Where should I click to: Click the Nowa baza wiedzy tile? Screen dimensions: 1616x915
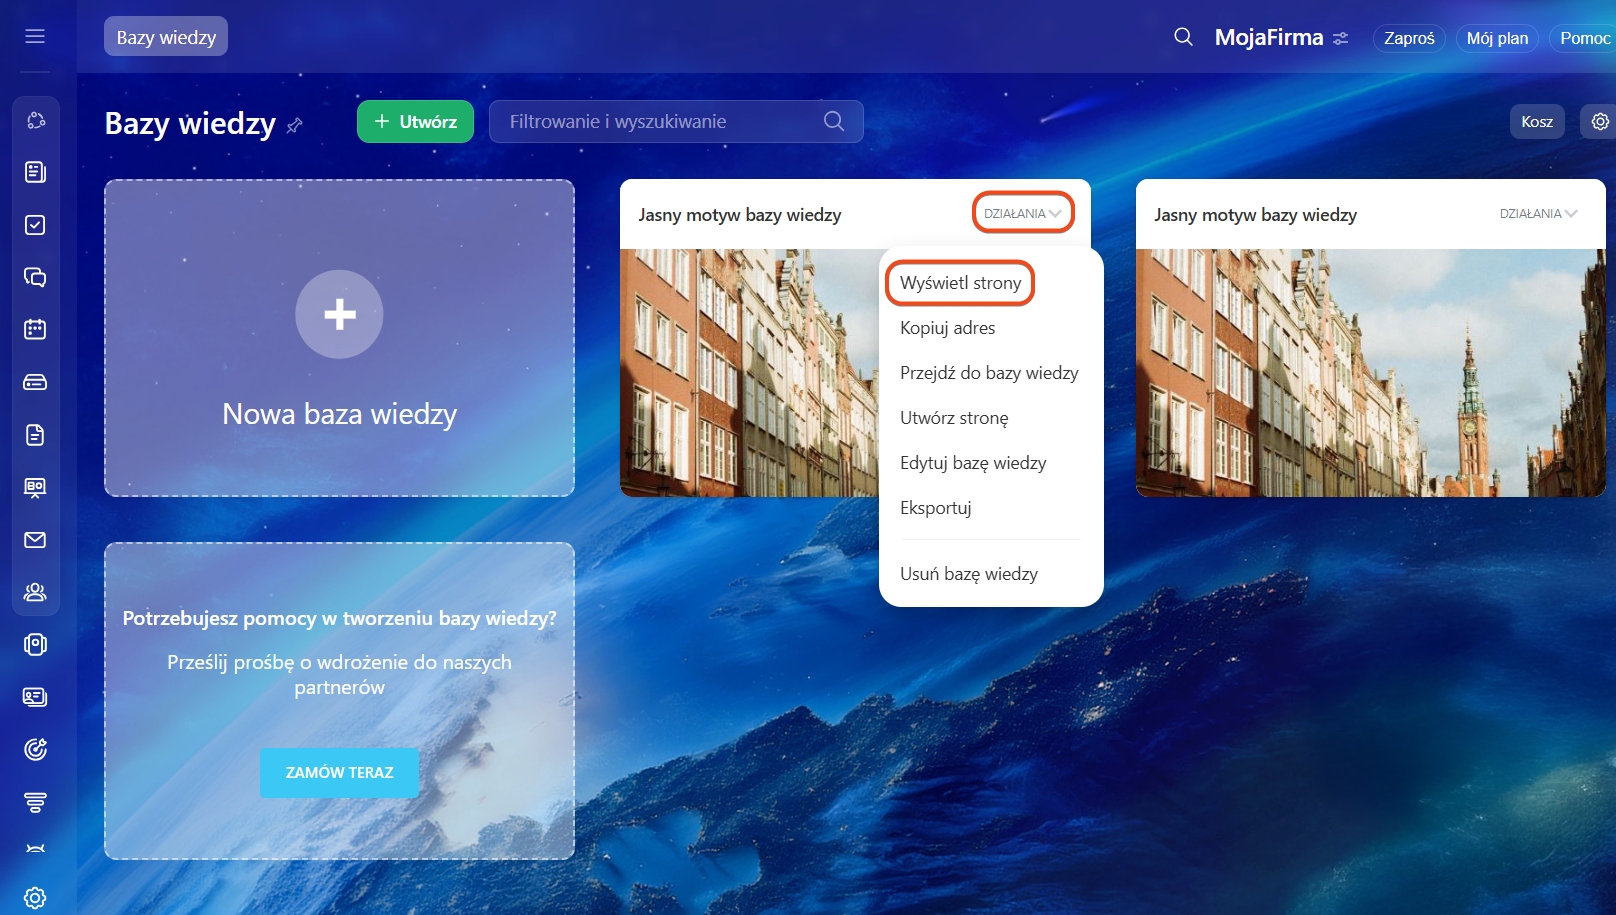point(339,338)
